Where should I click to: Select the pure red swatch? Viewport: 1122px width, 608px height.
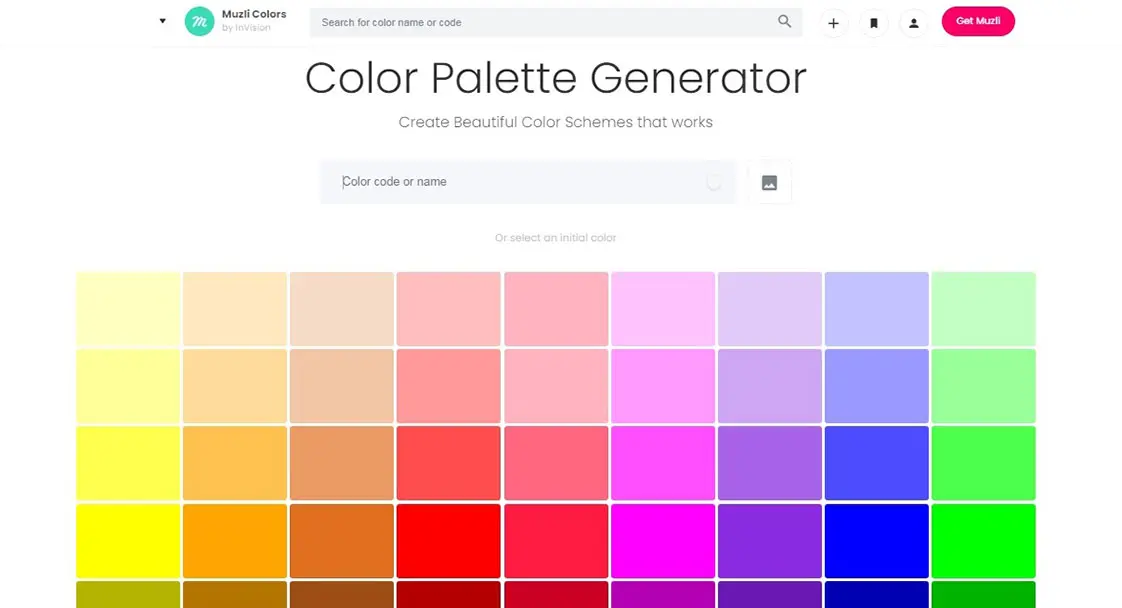pos(449,541)
